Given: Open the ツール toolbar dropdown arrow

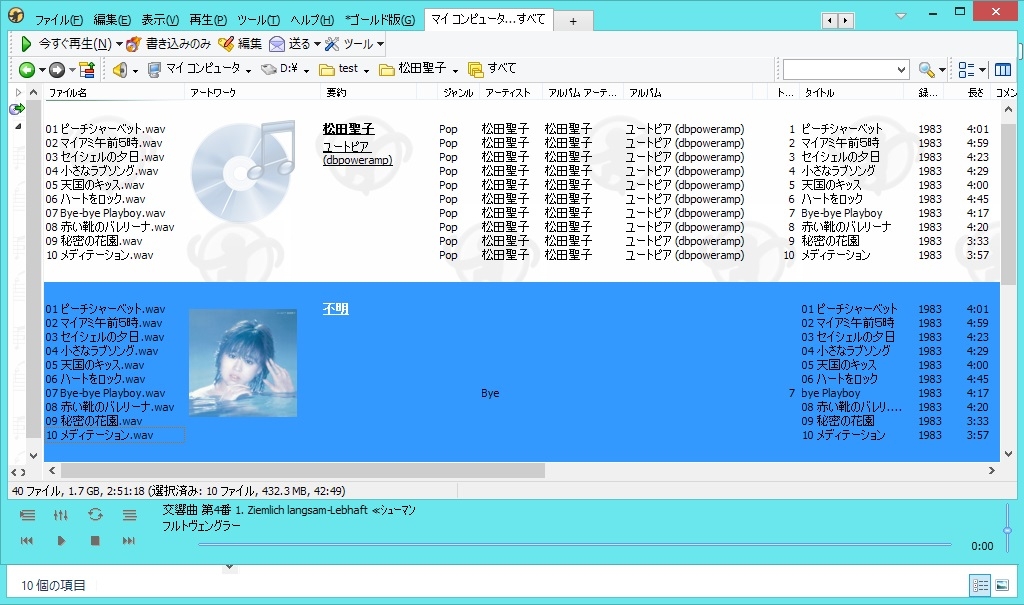Looking at the screenshot, I should pos(380,44).
